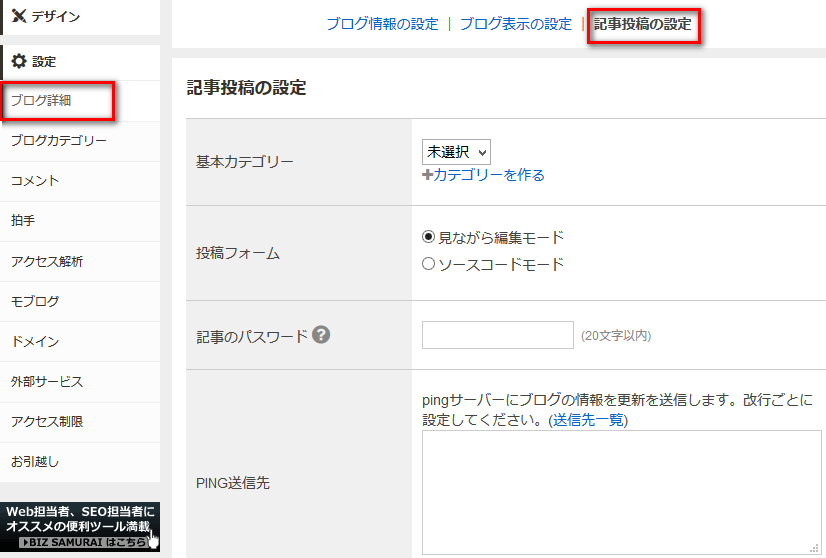
Task: Click the 投稿フォーム row label
Action: pyautogui.click(x=238, y=253)
